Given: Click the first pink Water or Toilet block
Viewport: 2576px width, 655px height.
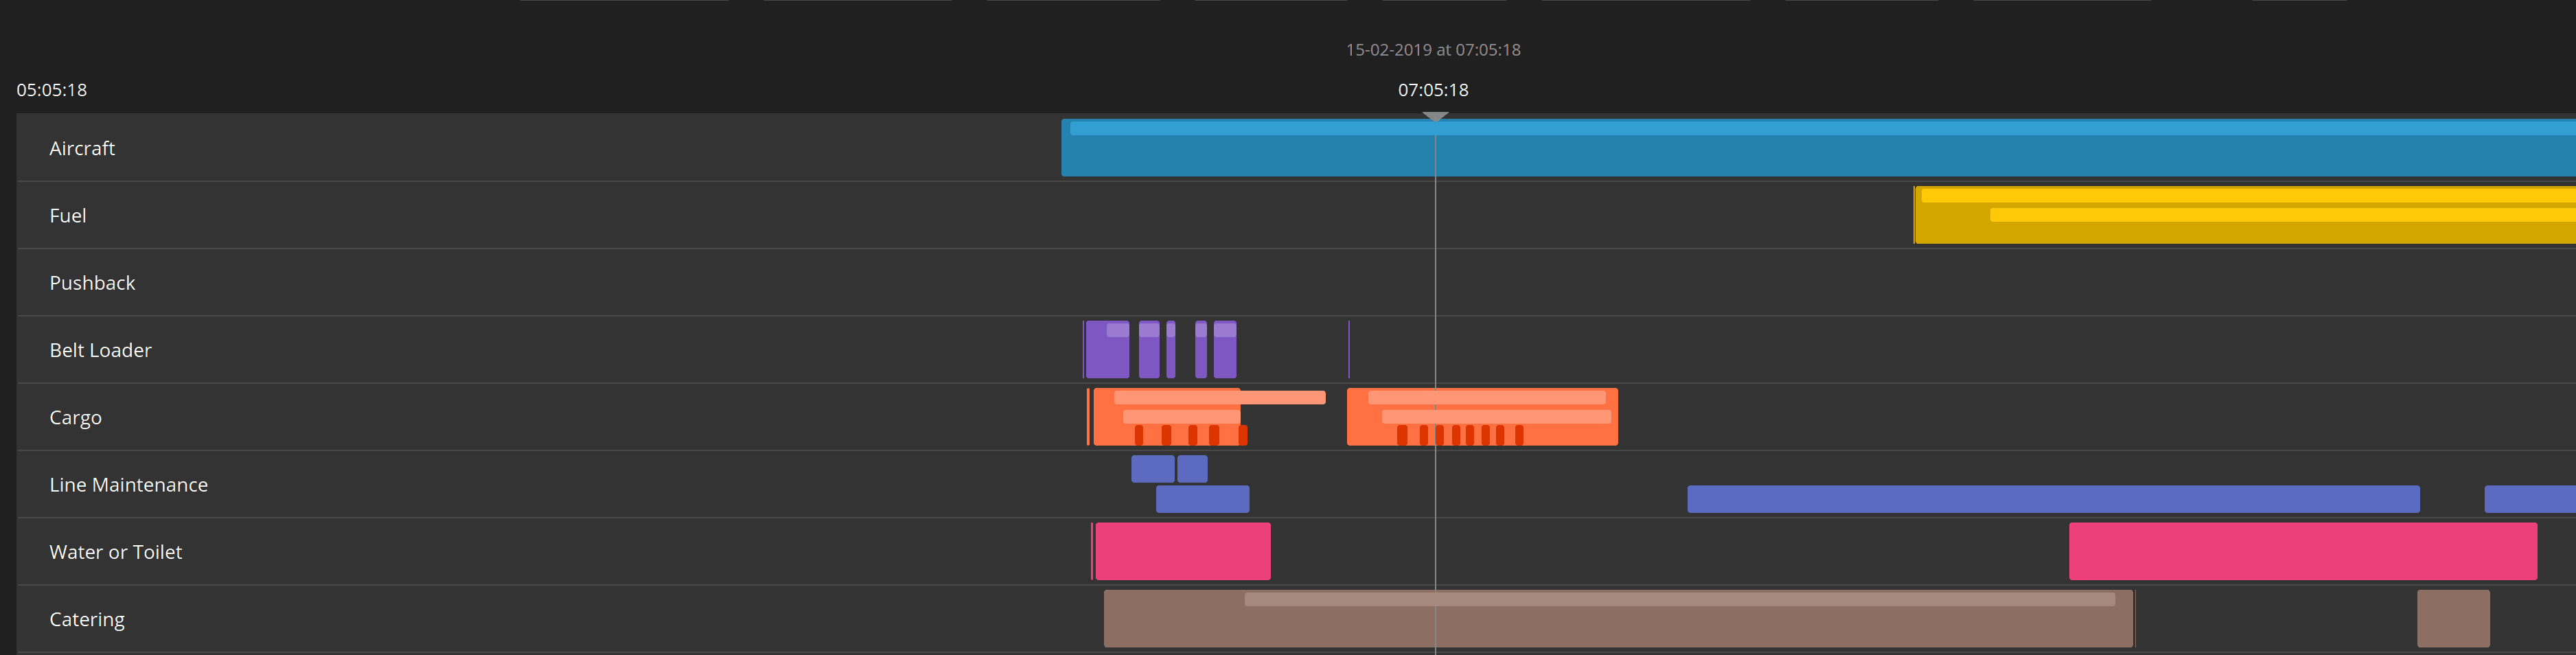Looking at the screenshot, I should pyautogui.click(x=1183, y=551).
